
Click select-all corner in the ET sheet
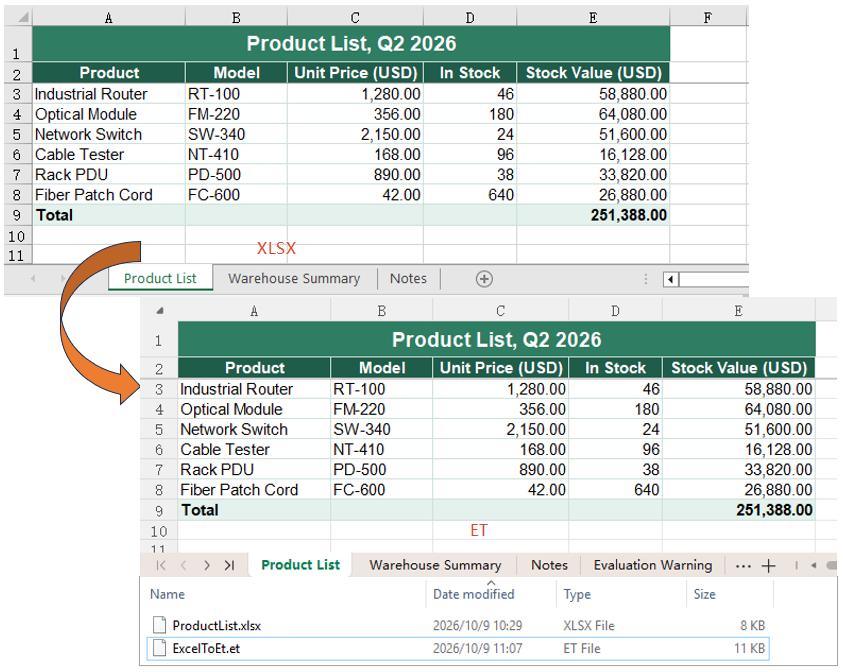pos(160,311)
